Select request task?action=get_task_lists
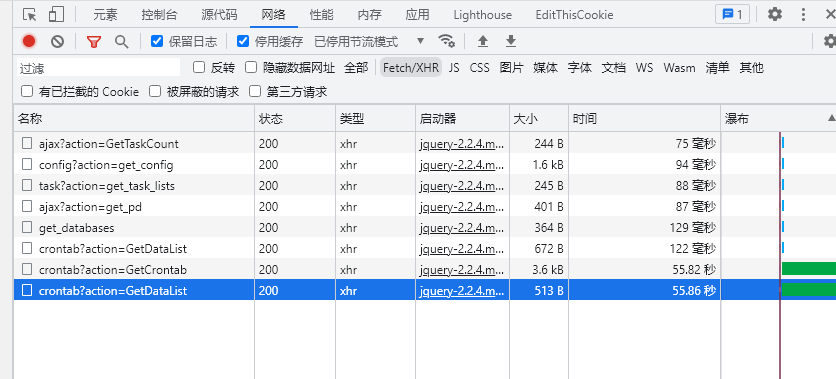Screen dimensions: 836x379 107,186
